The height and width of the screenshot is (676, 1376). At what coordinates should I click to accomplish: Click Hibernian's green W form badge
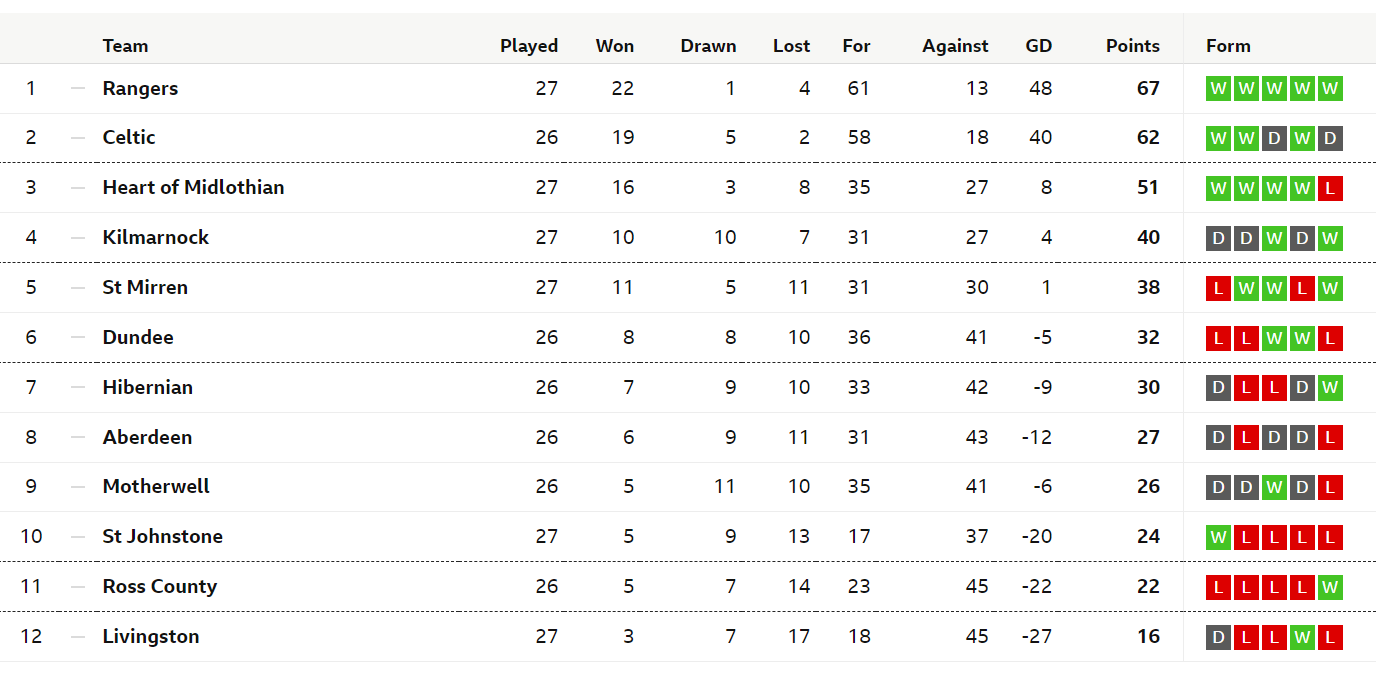click(x=1330, y=388)
